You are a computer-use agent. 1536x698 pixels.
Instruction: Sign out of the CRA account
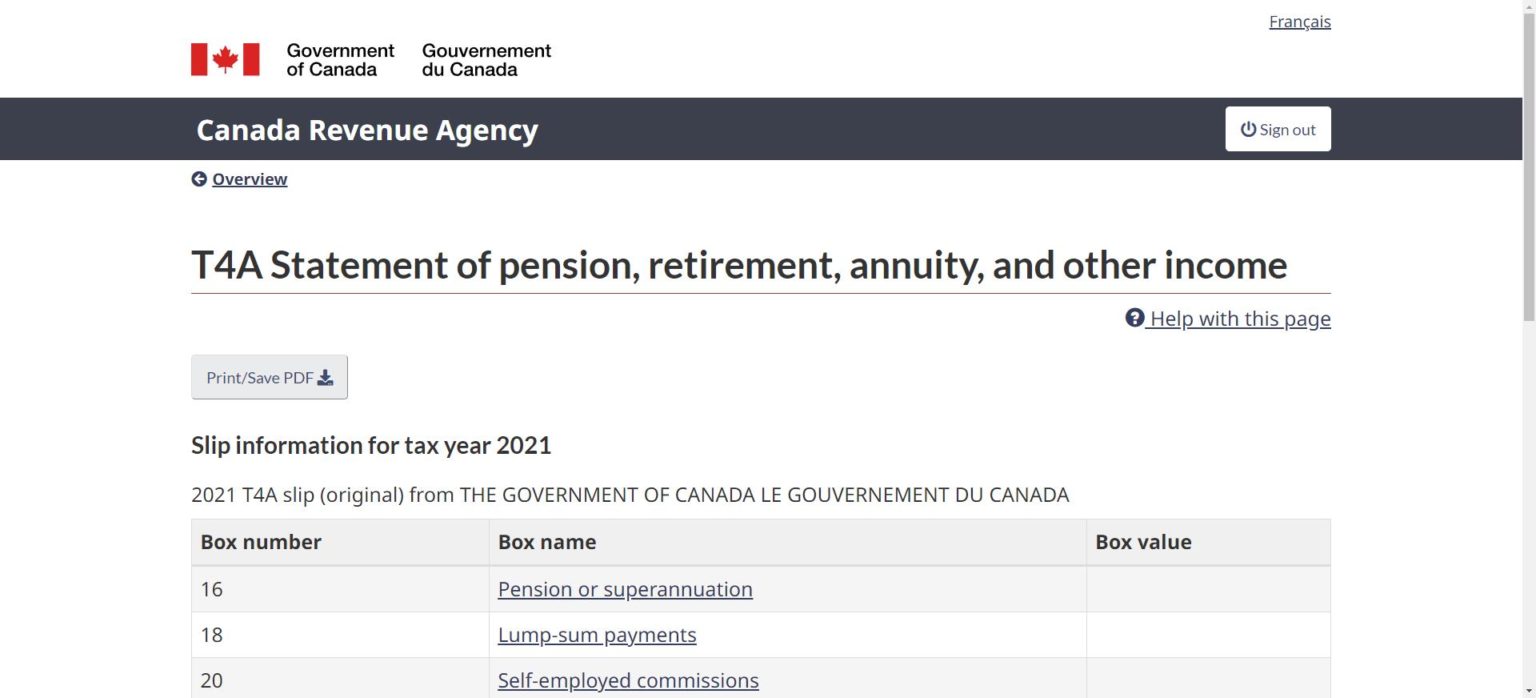pyautogui.click(x=1278, y=129)
